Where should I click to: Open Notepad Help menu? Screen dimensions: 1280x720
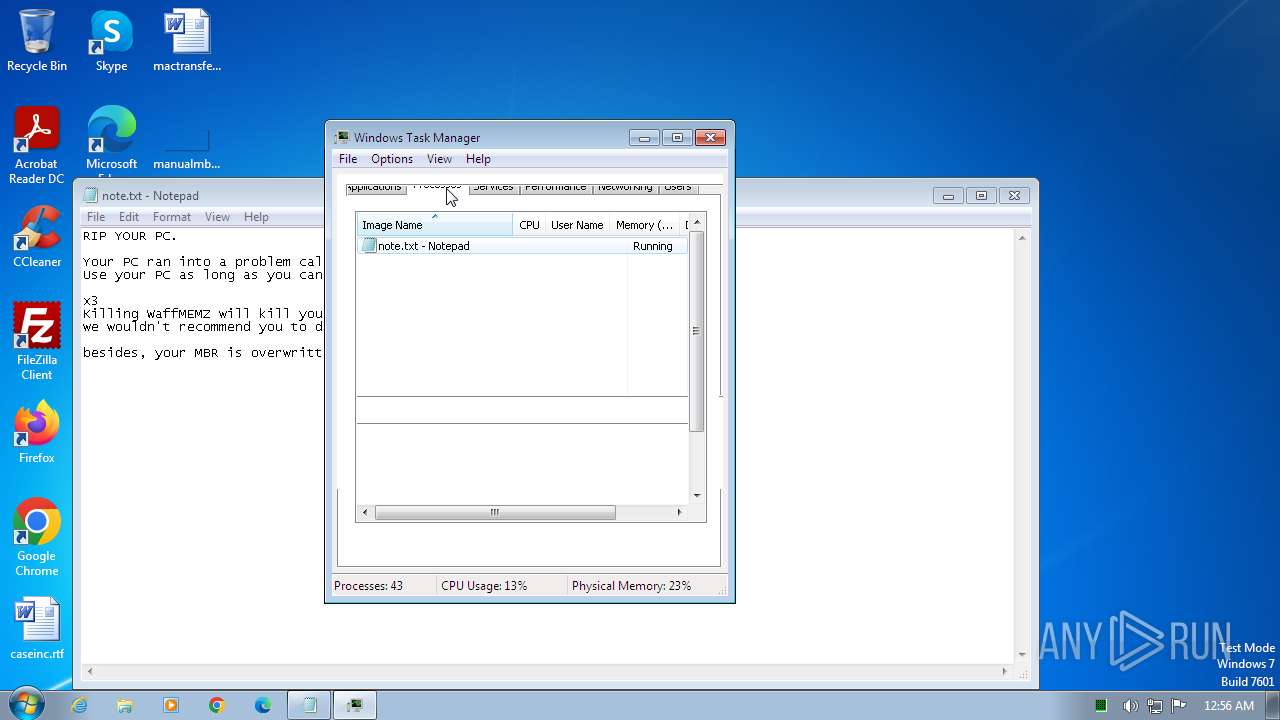pos(256,217)
